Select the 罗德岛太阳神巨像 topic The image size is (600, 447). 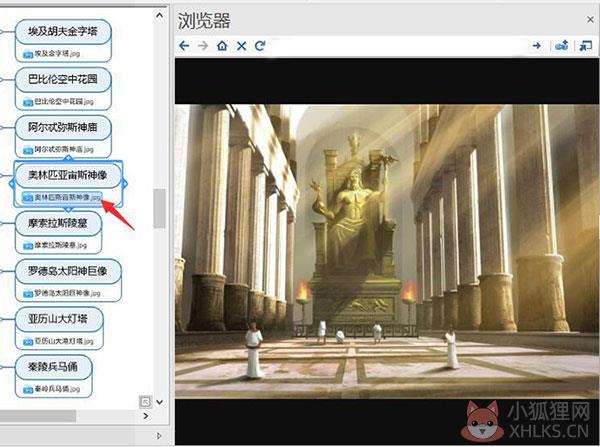coord(68,271)
